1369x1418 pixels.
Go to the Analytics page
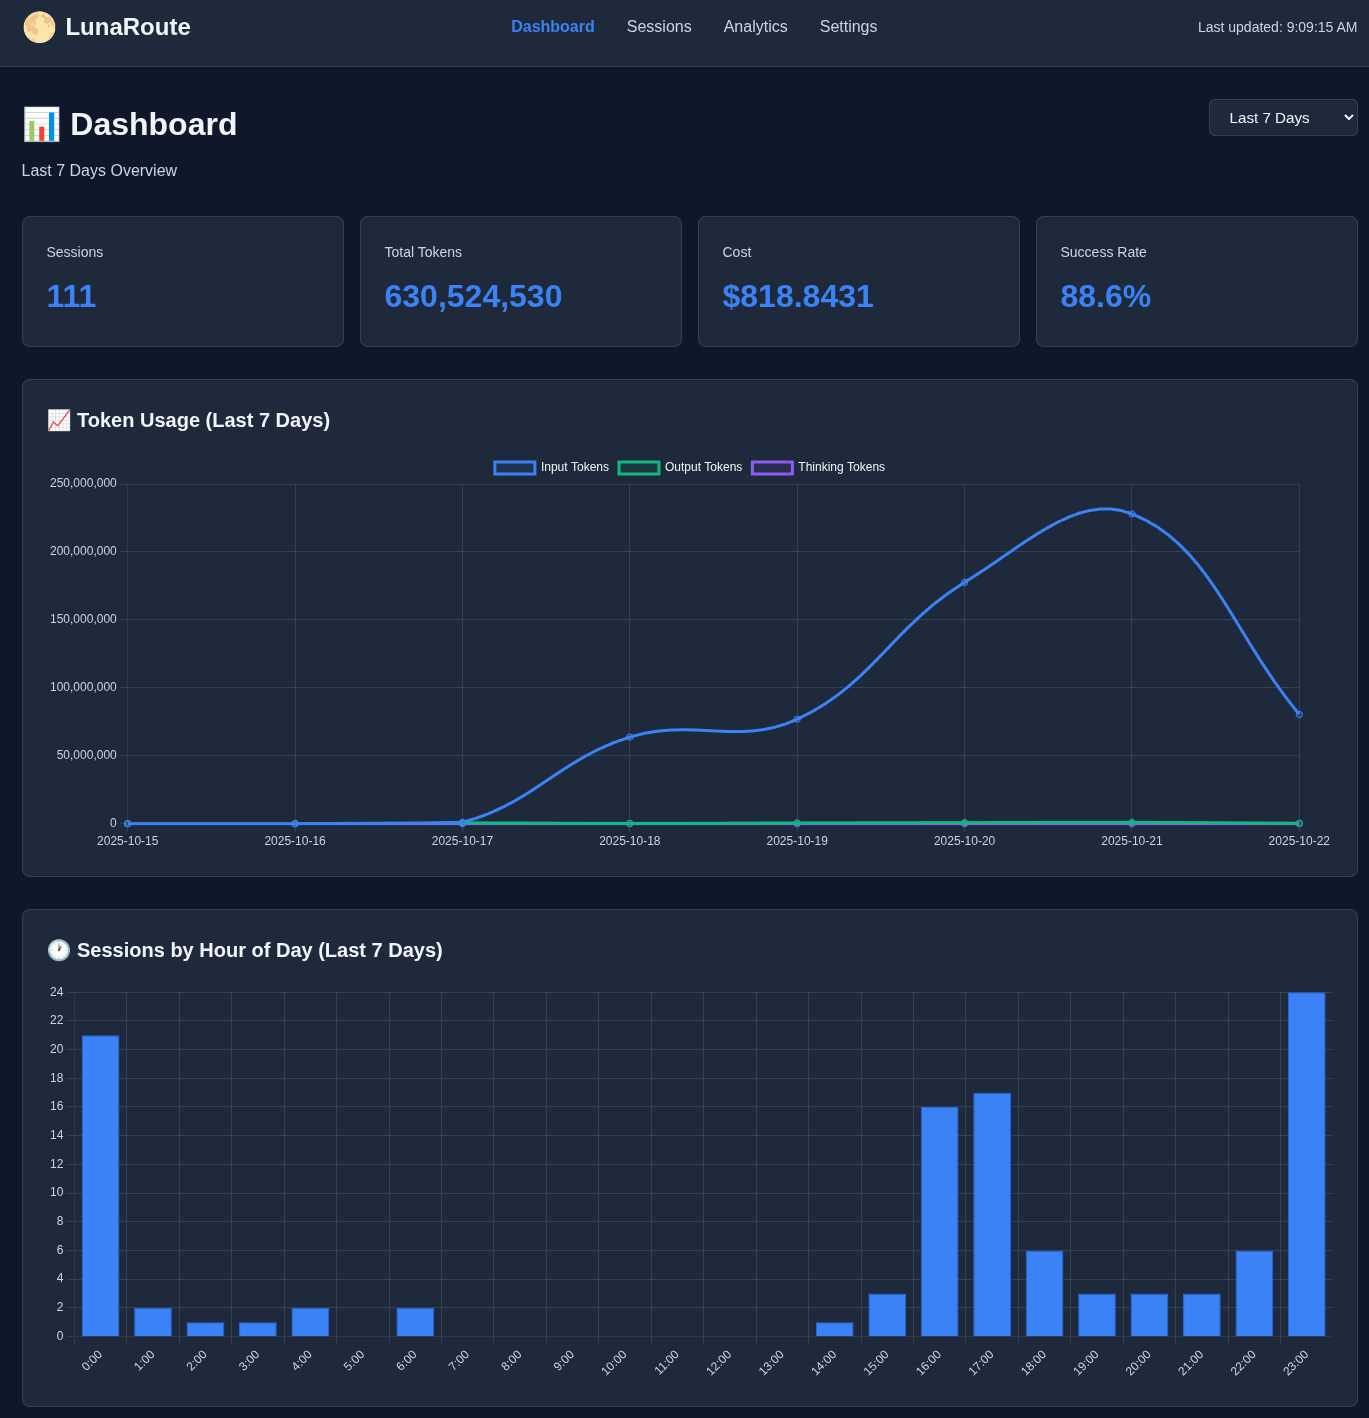pos(755,27)
